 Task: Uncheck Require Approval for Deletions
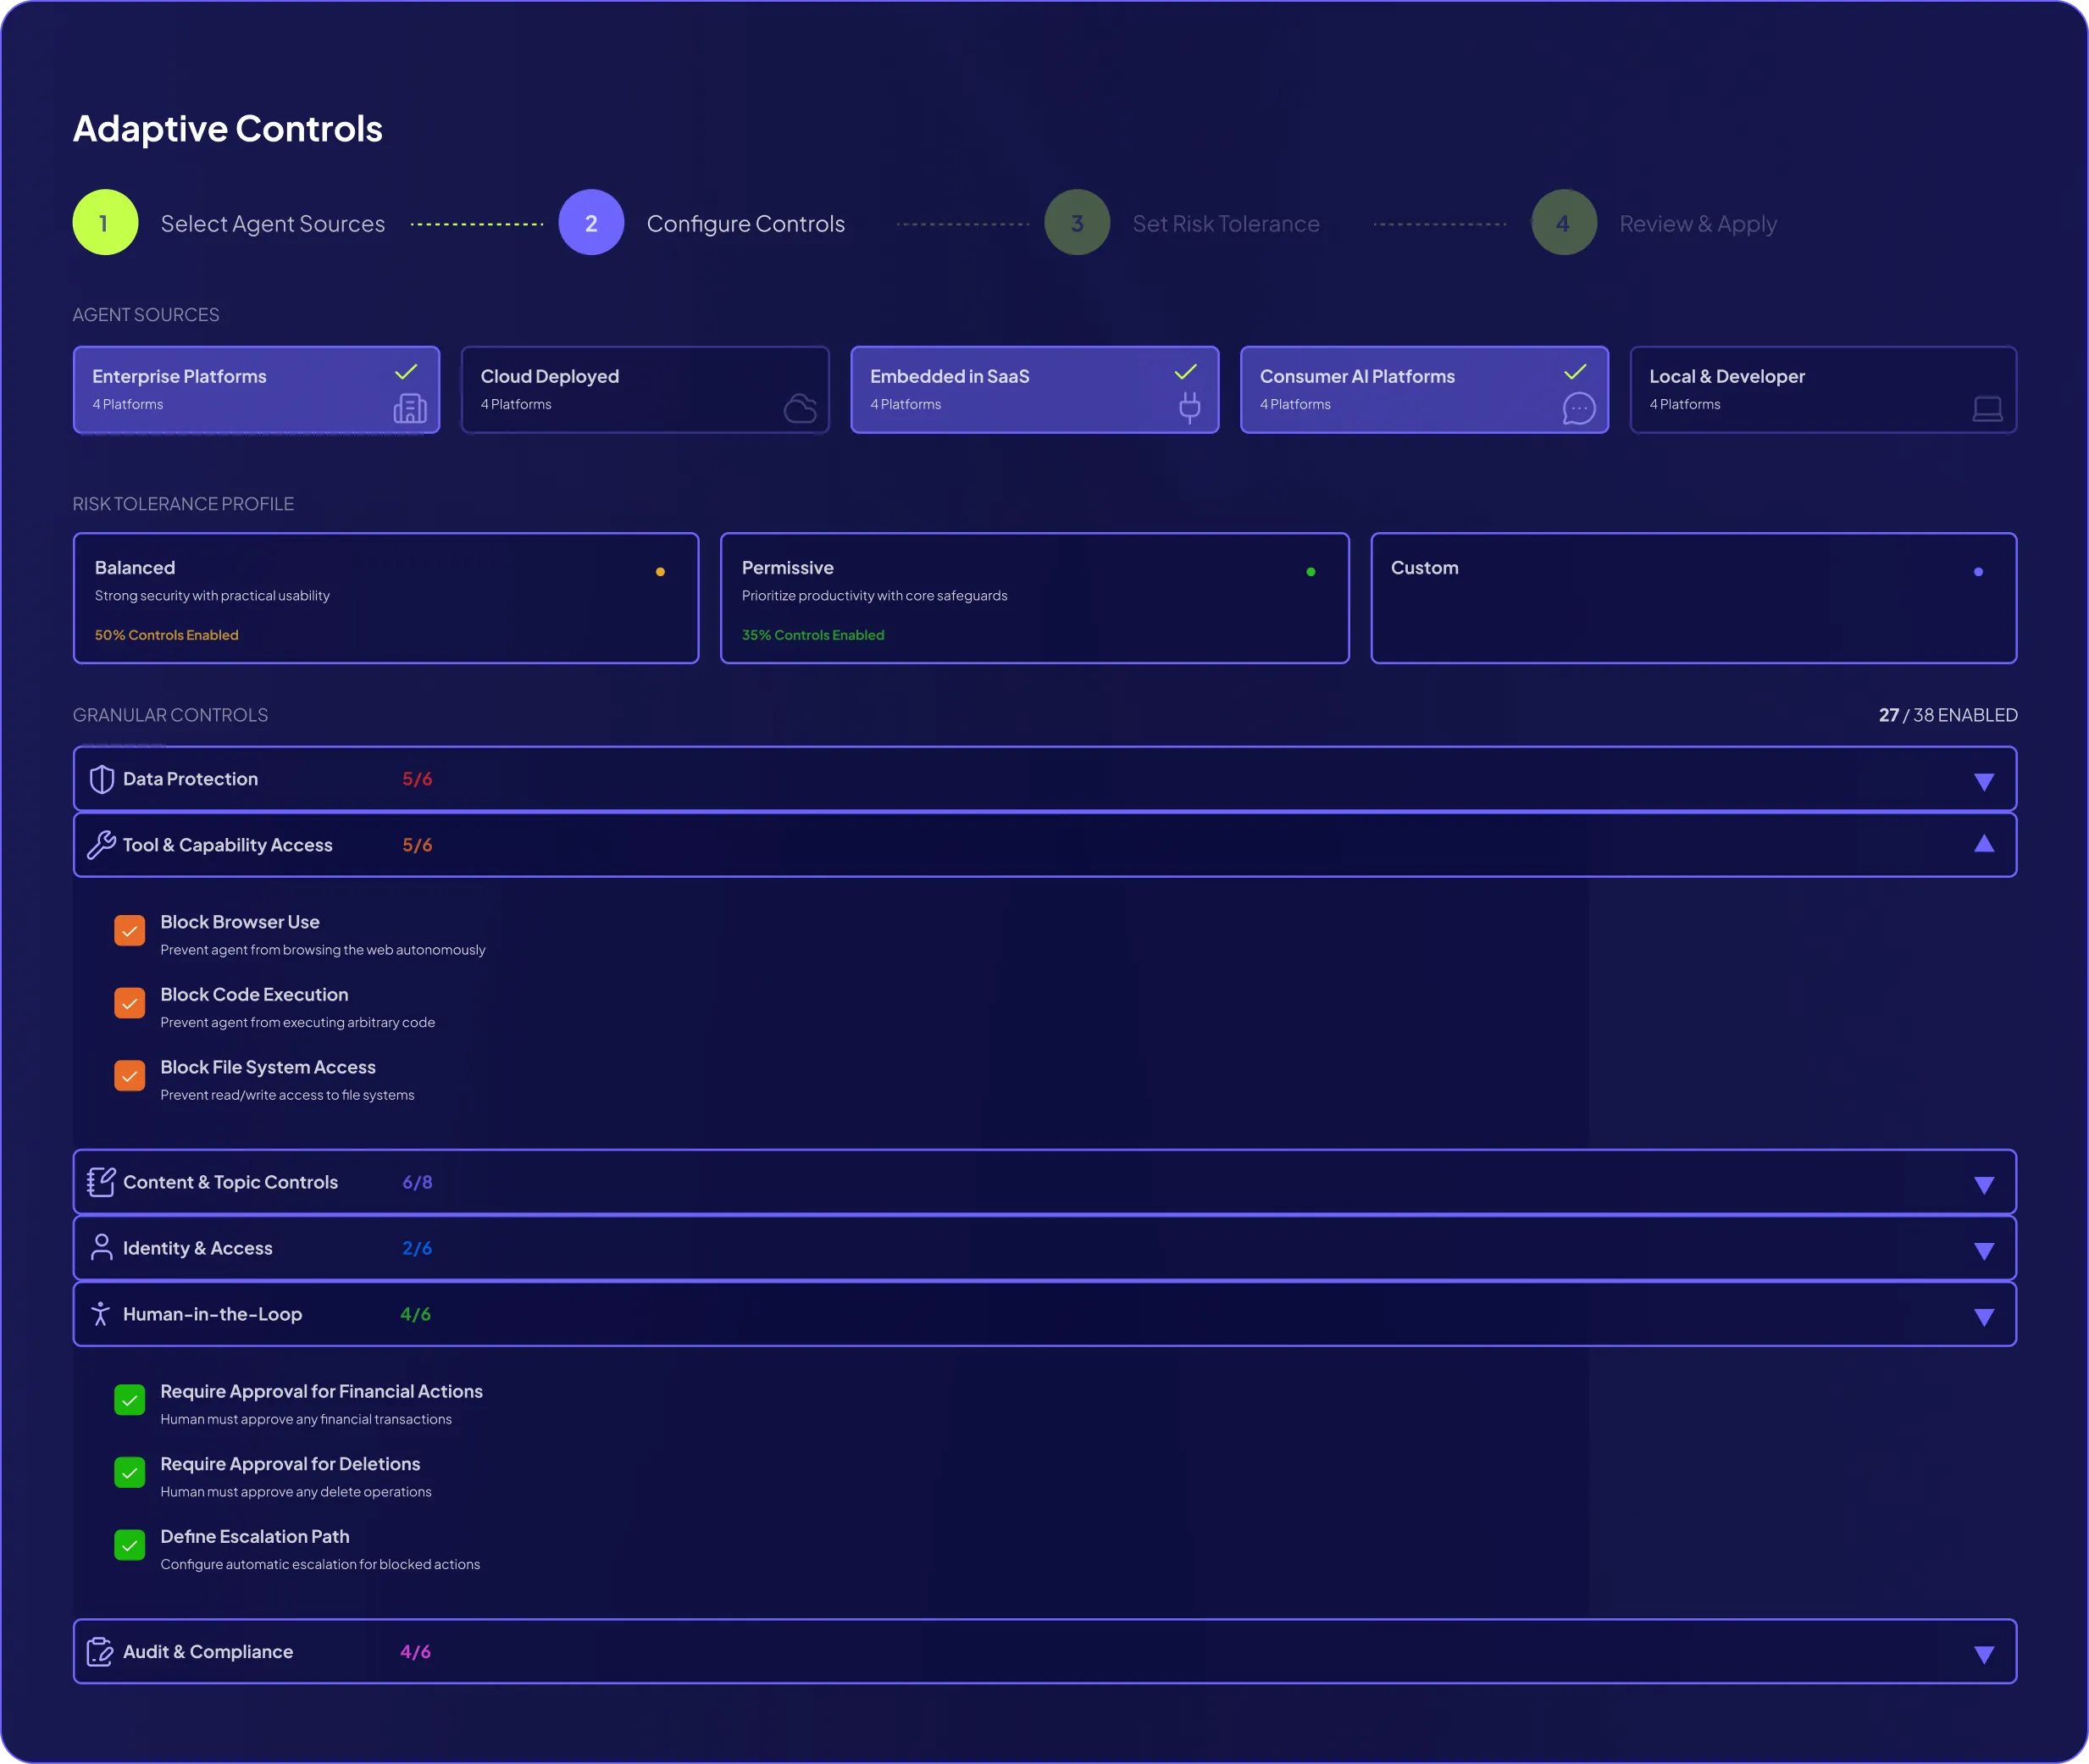pyautogui.click(x=130, y=1473)
